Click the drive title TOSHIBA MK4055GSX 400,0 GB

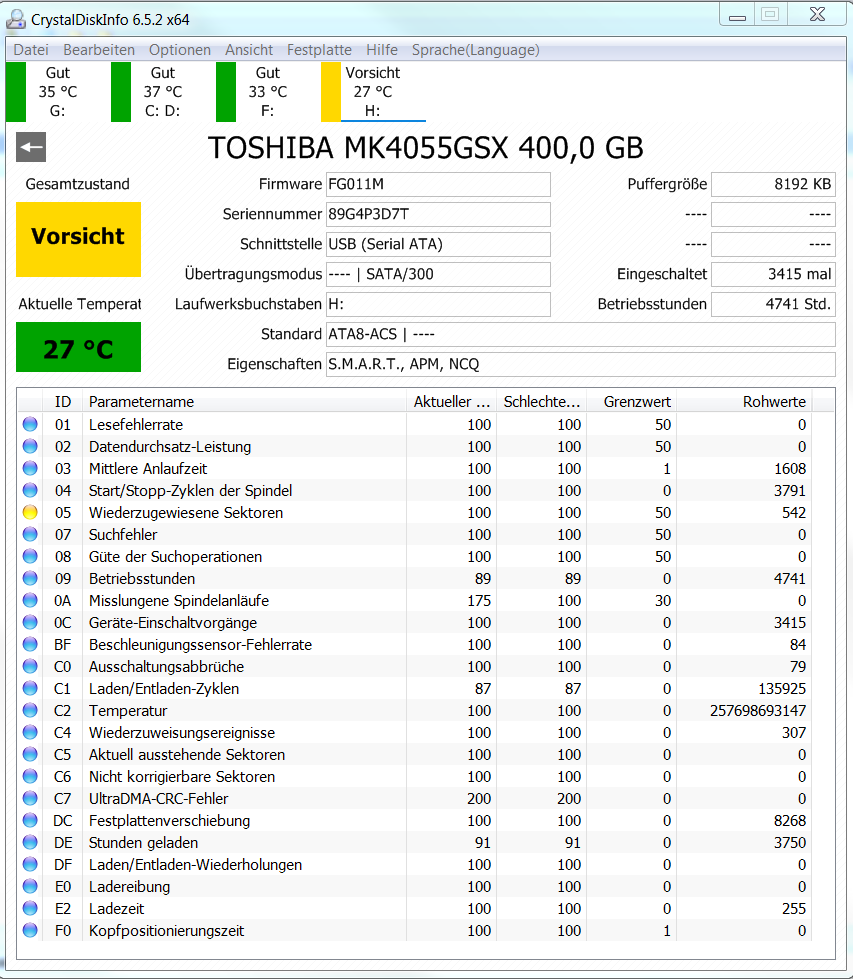[425, 148]
